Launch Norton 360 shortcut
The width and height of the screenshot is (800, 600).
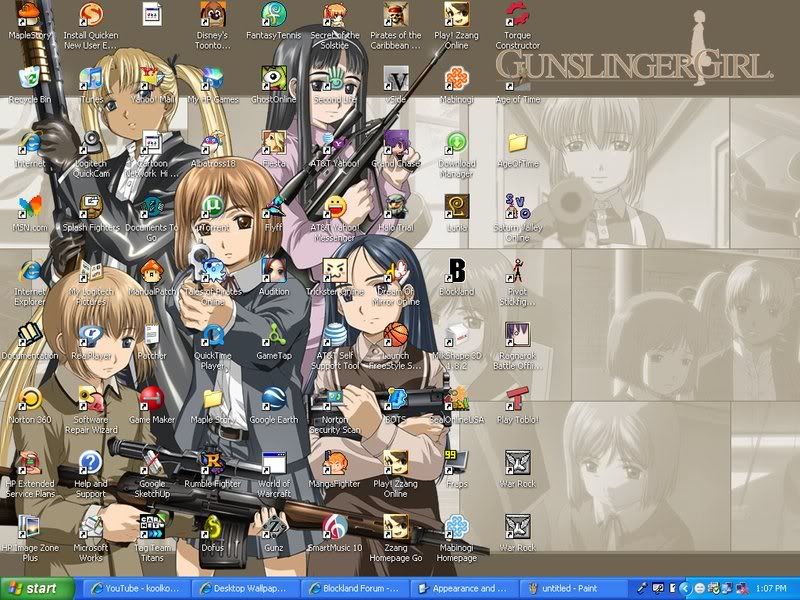[x=30, y=399]
